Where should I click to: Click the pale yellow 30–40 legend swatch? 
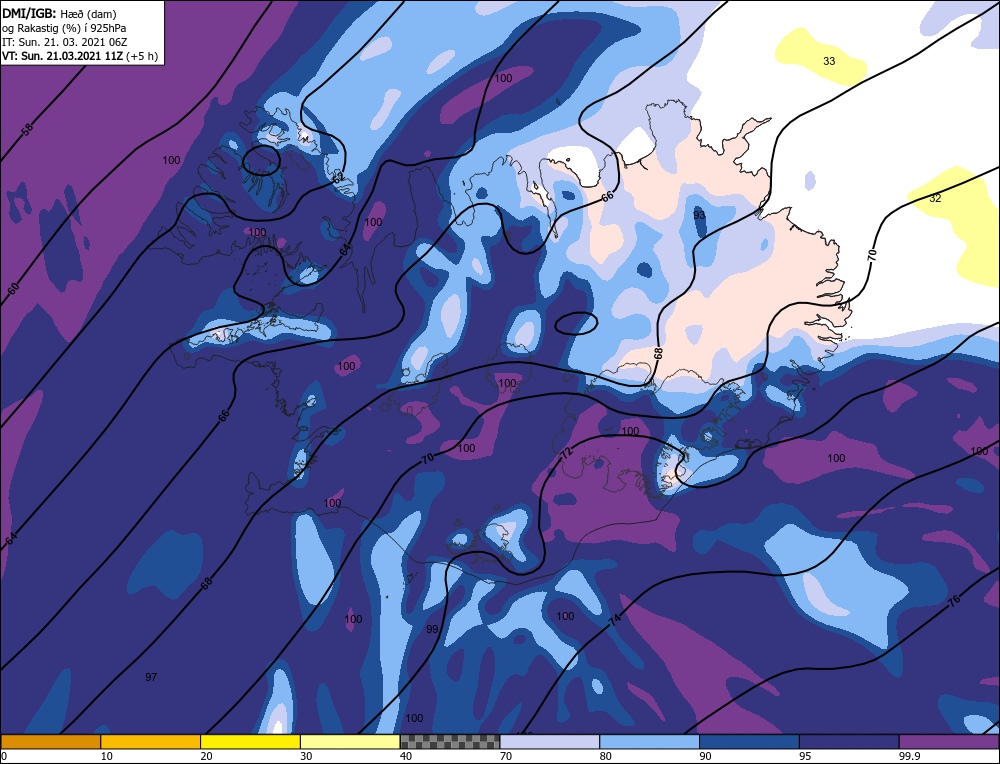(x=350, y=741)
